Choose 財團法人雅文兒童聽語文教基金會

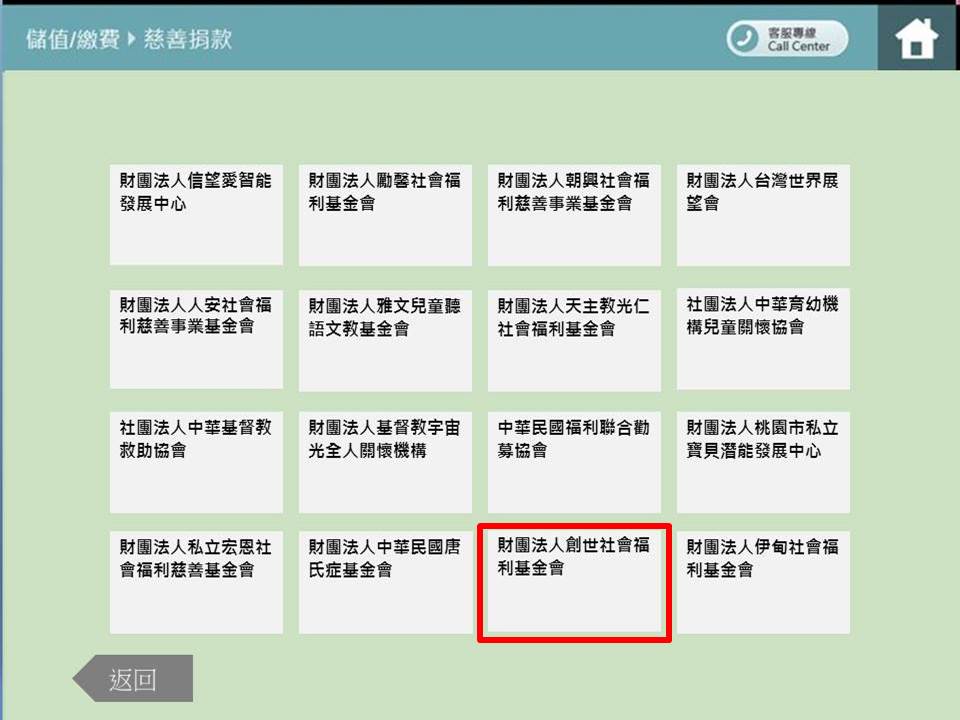coord(385,340)
